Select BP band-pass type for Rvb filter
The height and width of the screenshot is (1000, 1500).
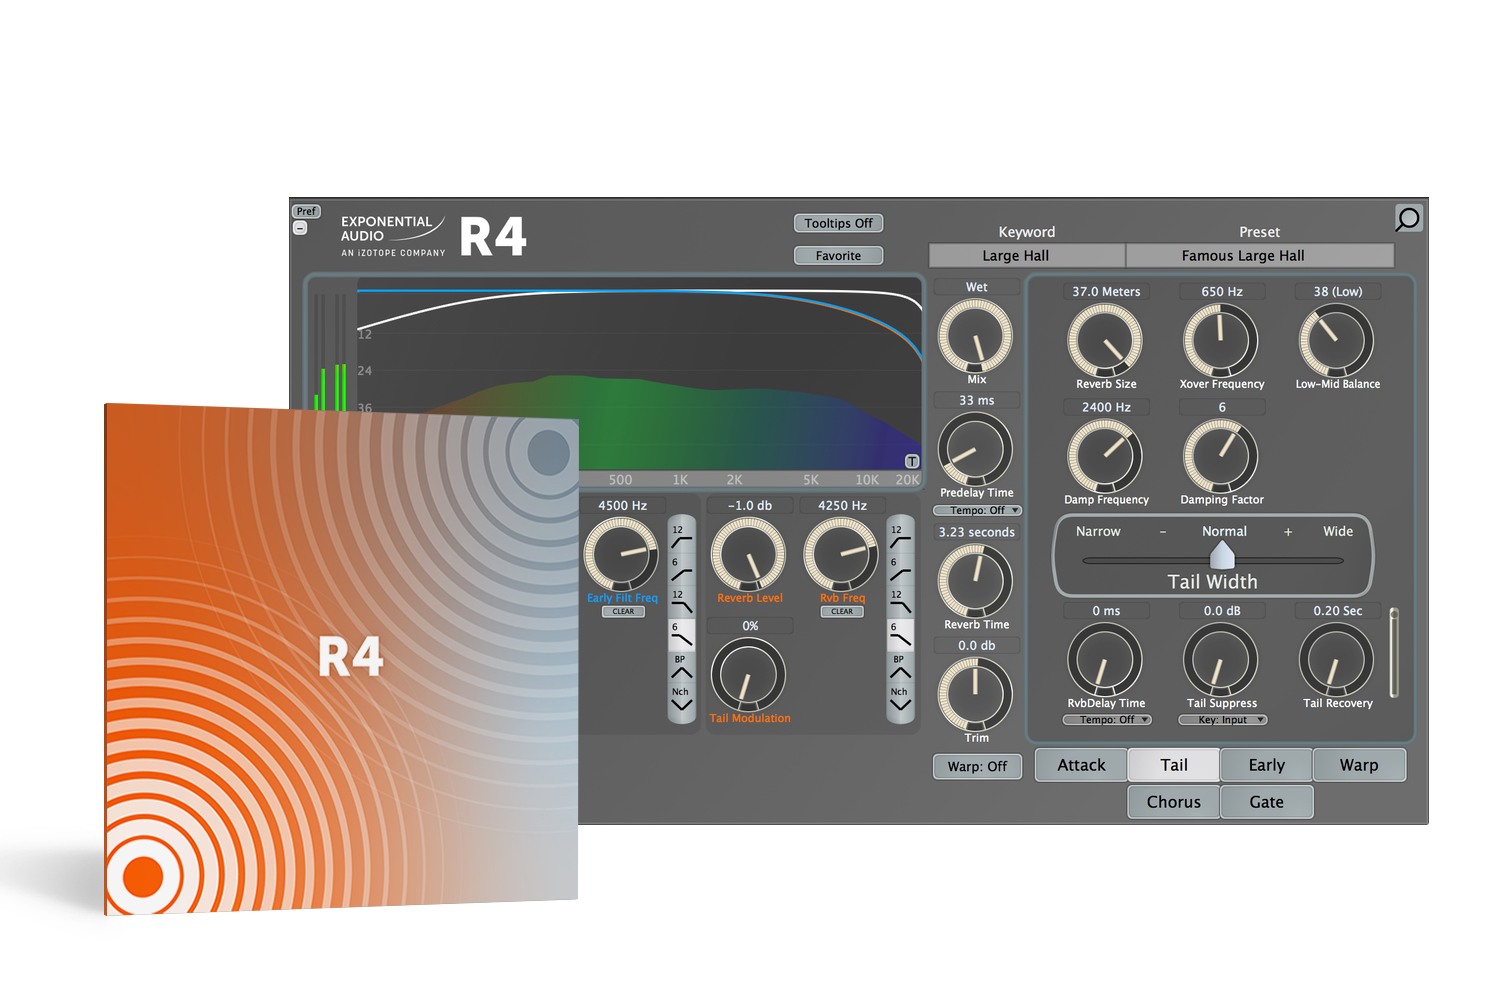tap(900, 668)
